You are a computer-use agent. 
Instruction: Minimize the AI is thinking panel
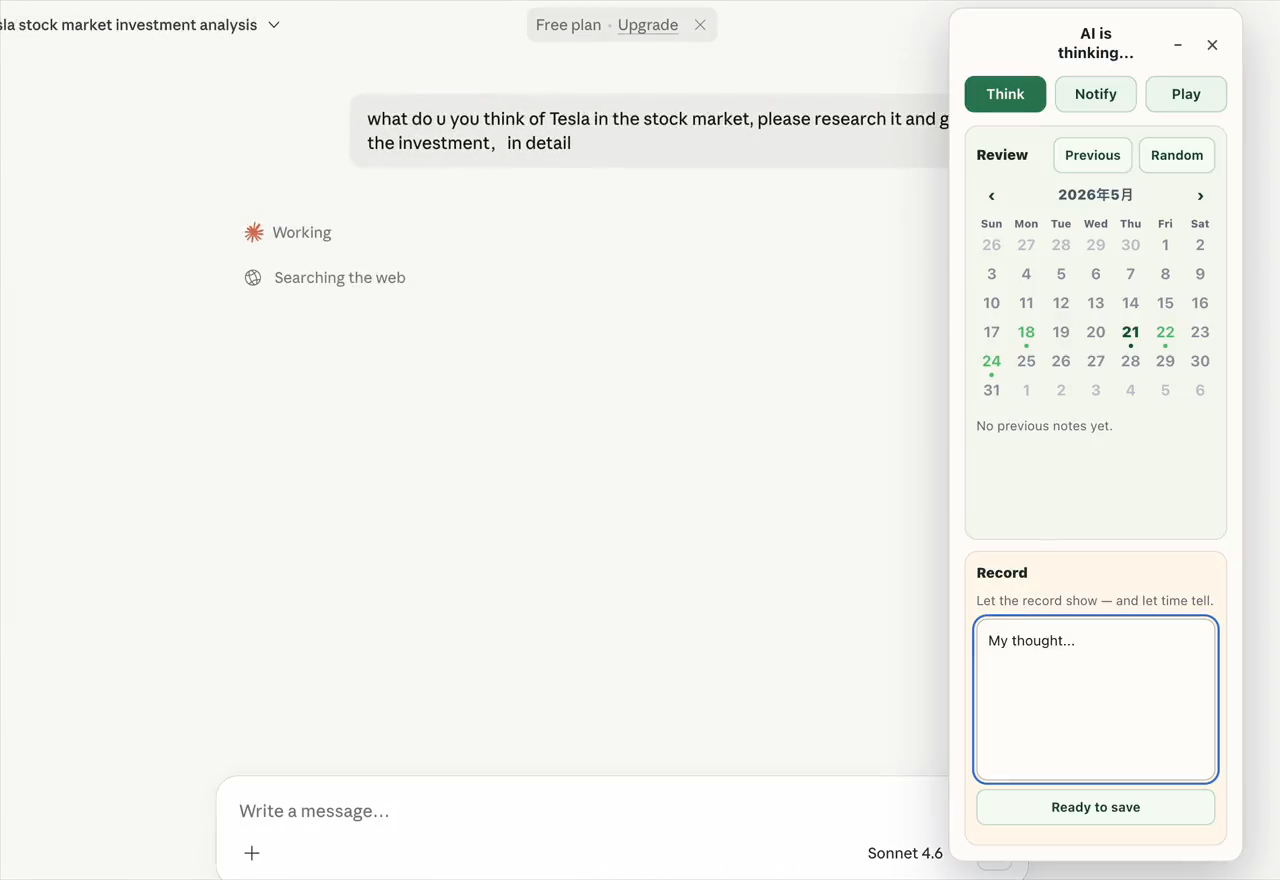1178,45
